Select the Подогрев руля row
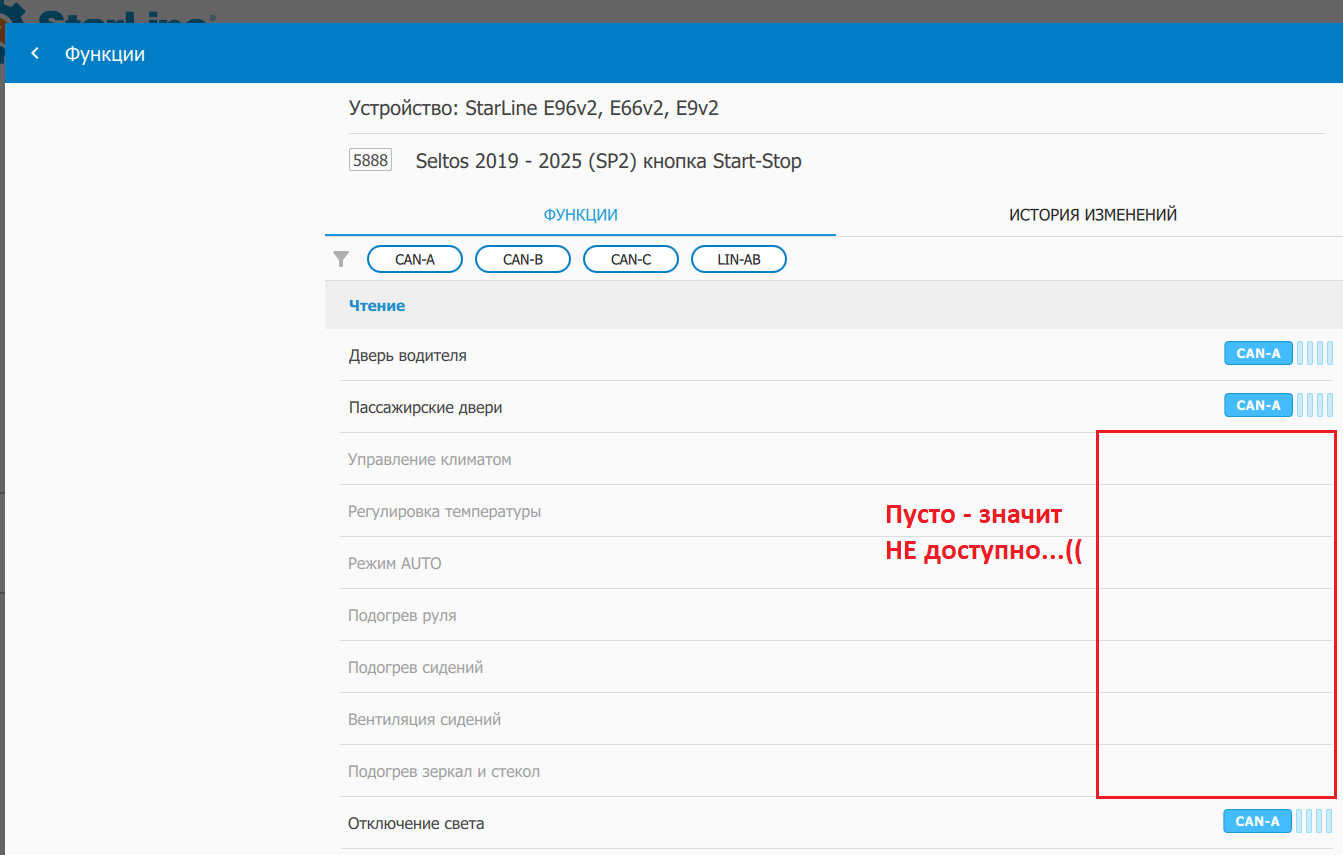The image size is (1343, 855). [402, 615]
